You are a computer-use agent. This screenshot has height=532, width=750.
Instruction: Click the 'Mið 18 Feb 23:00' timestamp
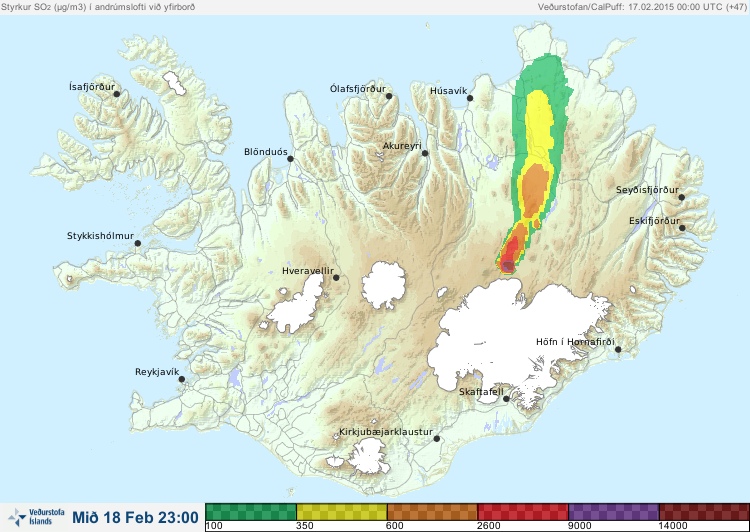pyautogui.click(x=135, y=517)
